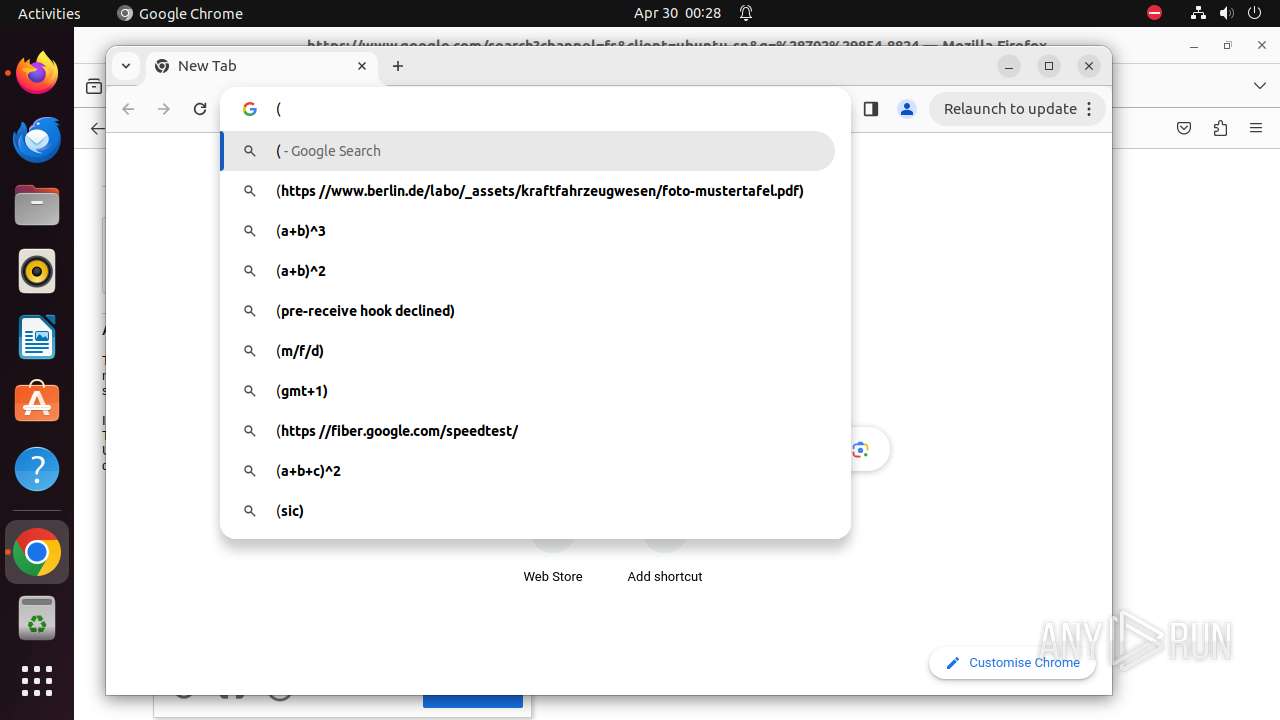This screenshot has height=720, width=1280.
Task: Open Trash from the dock
Action: [37, 618]
